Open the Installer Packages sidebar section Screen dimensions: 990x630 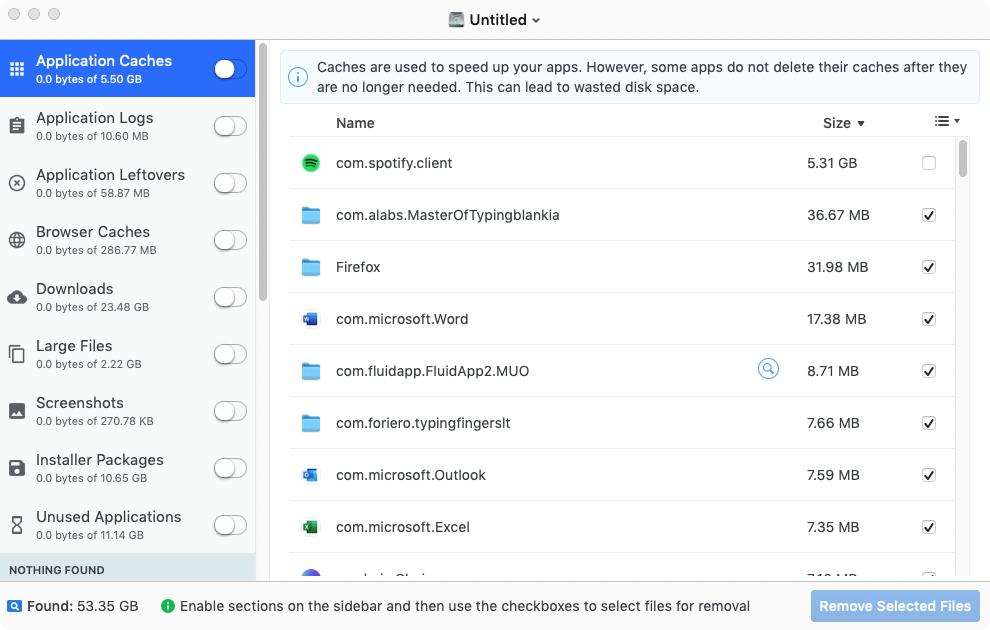tap(100, 467)
